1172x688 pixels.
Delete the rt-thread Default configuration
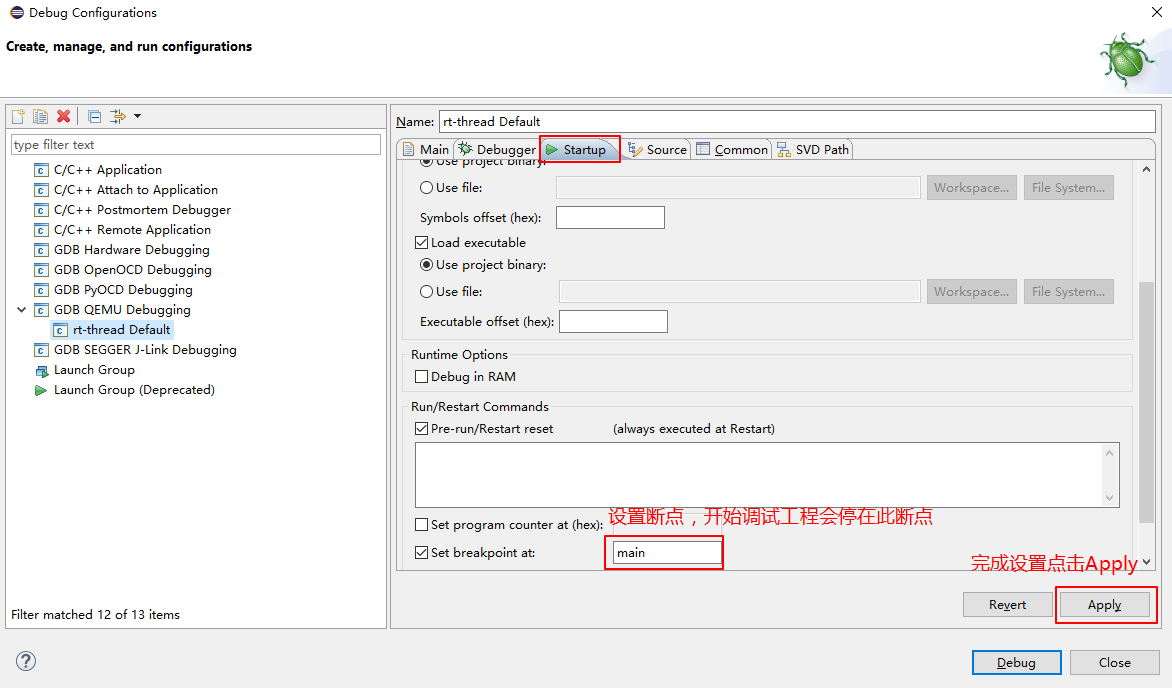pyautogui.click(x=63, y=115)
